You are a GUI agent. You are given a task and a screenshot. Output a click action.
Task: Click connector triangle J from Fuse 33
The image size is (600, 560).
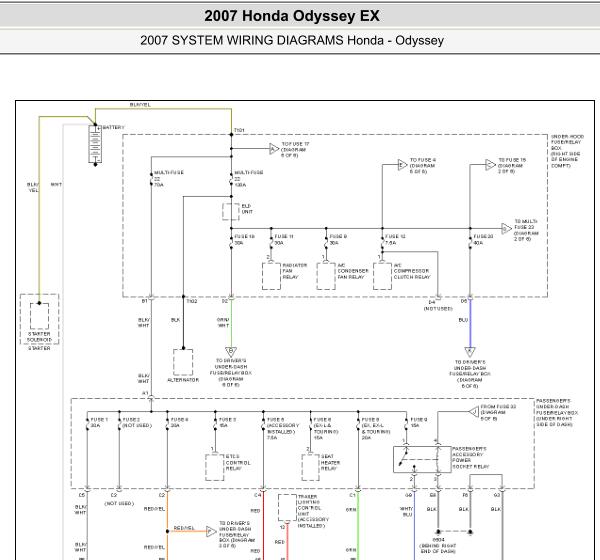[474, 412]
